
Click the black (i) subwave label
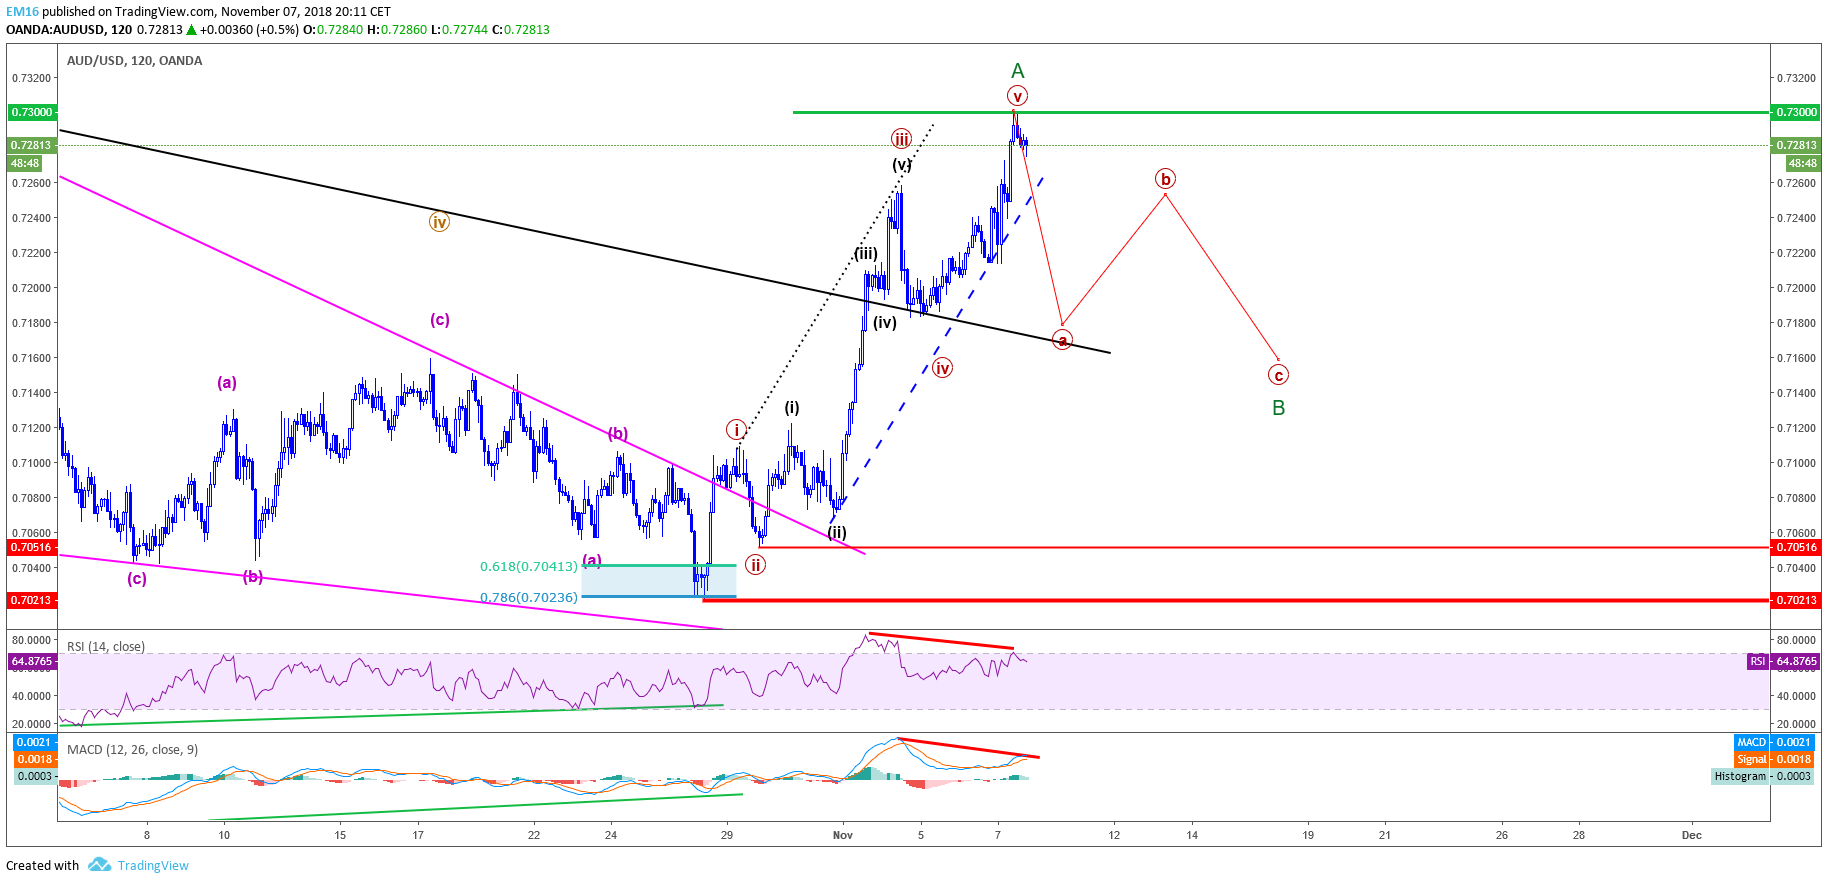pyautogui.click(x=791, y=408)
